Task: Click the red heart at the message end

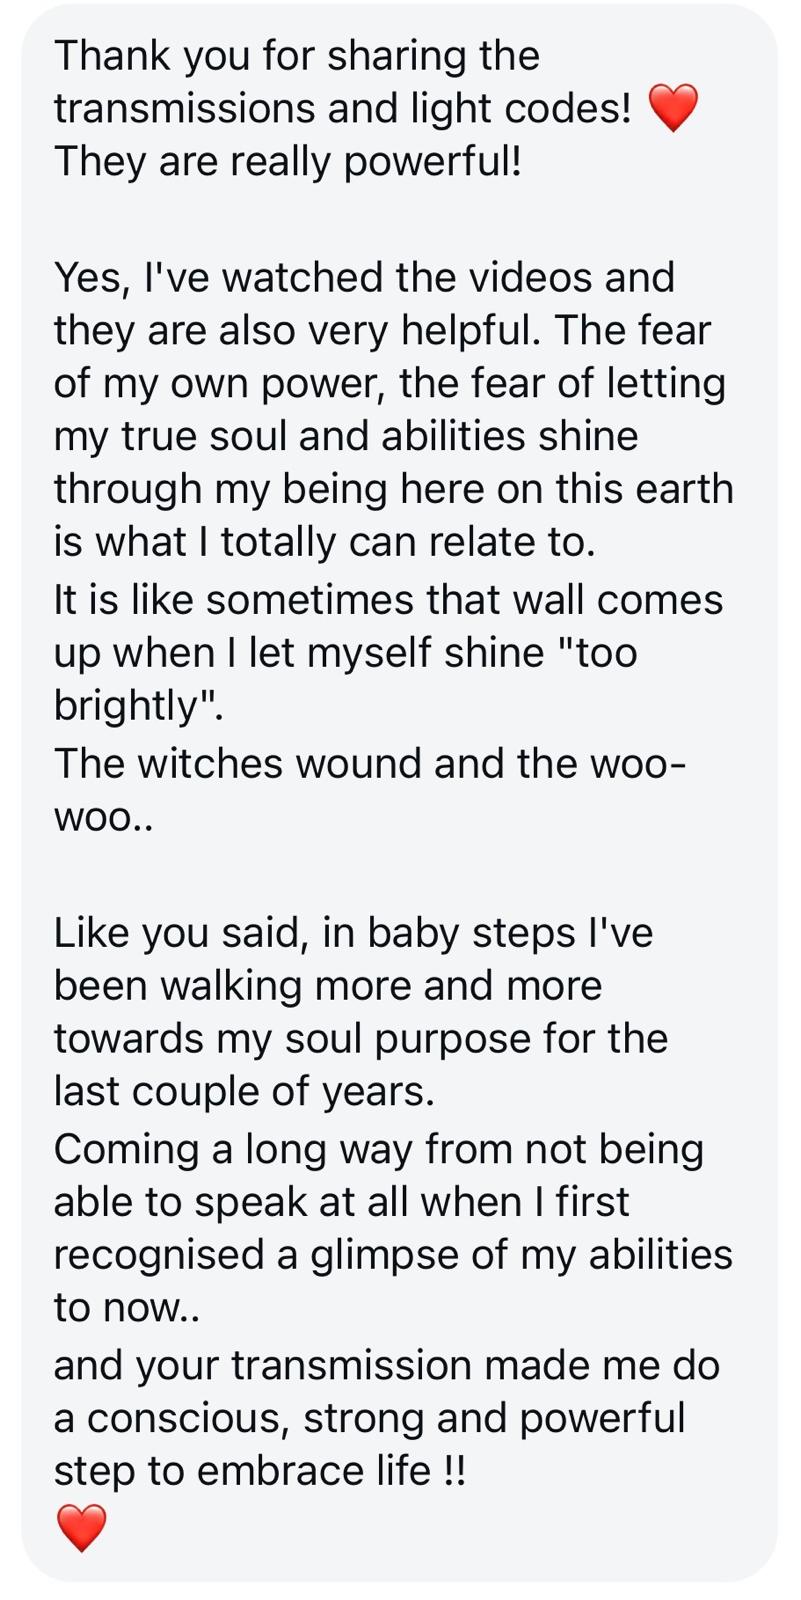Action: click(81, 1527)
